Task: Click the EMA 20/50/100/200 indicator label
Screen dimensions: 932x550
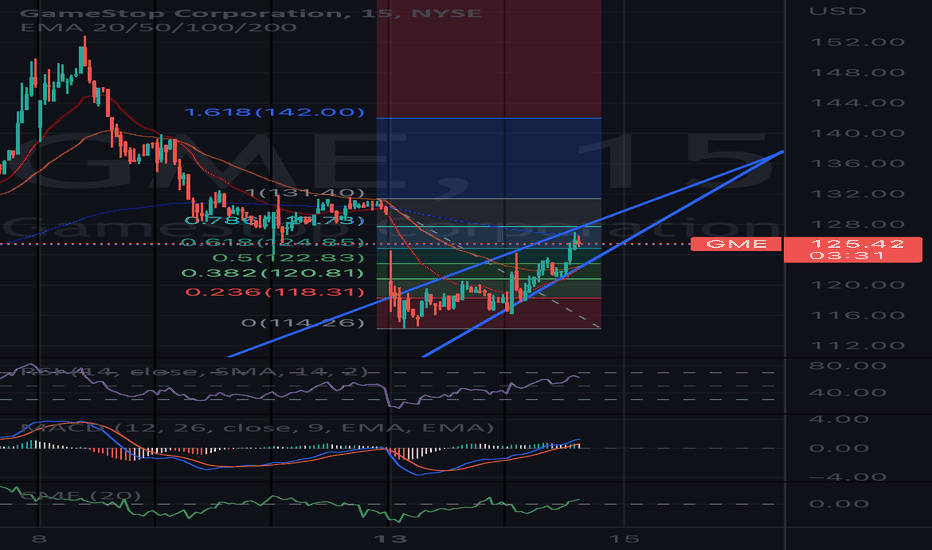Action: [x=158, y=28]
